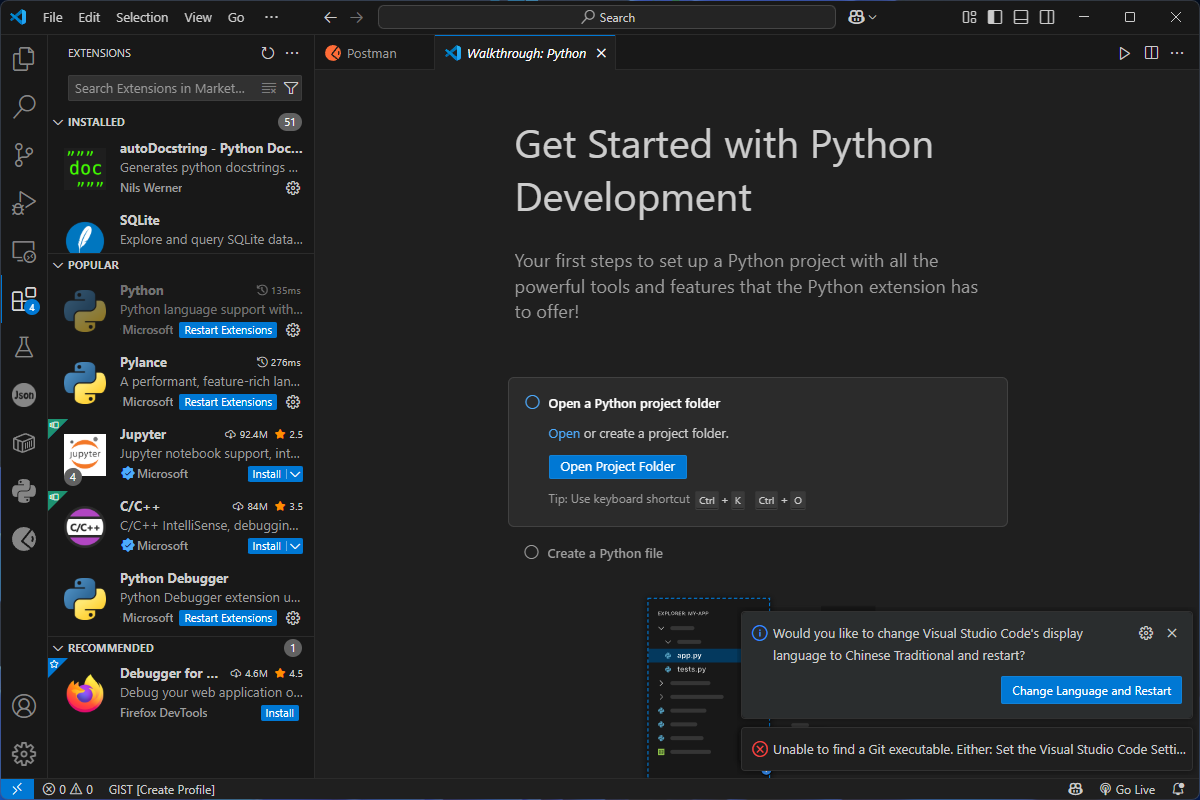This screenshot has height=800, width=1200.
Task: Close the Walkthrough: Python tab
Action: [601, 53]
